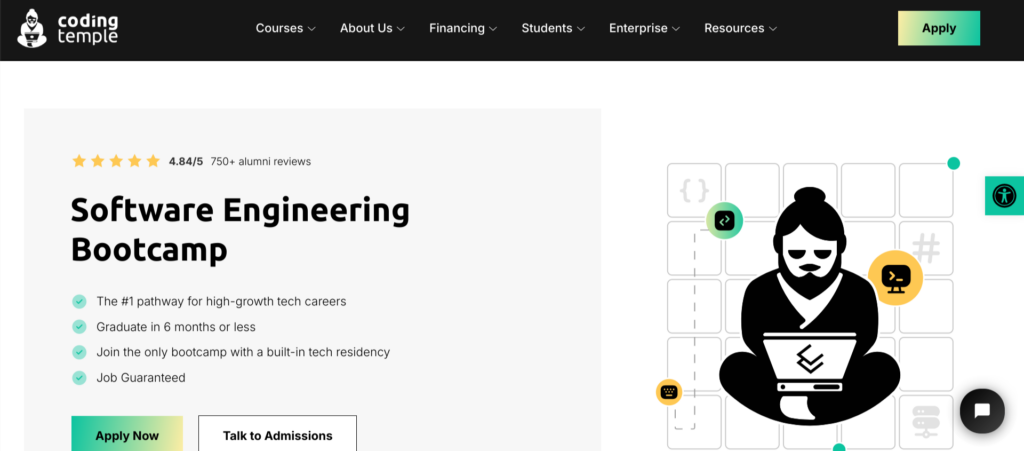The image size is (1024, 451).
Task: Click the green code brackets icon
Action: pyautogui.click(x=725, y=220)
